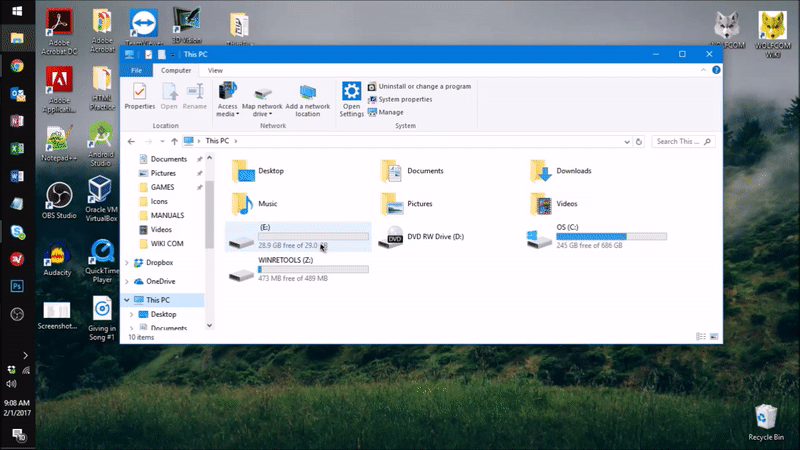The width and height of the screenshot is (800, 450).
Task: Collapse the This PC tree node
Action: 127,300
